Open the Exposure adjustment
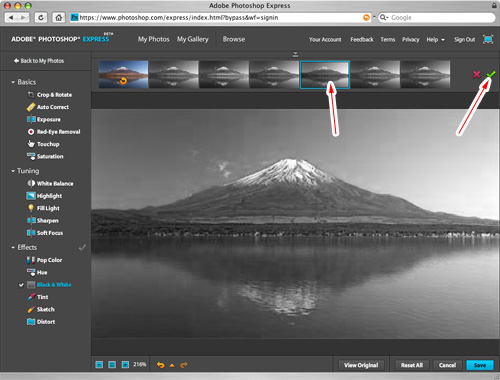This screenshot has height=380, width=500. click(44, 119)
